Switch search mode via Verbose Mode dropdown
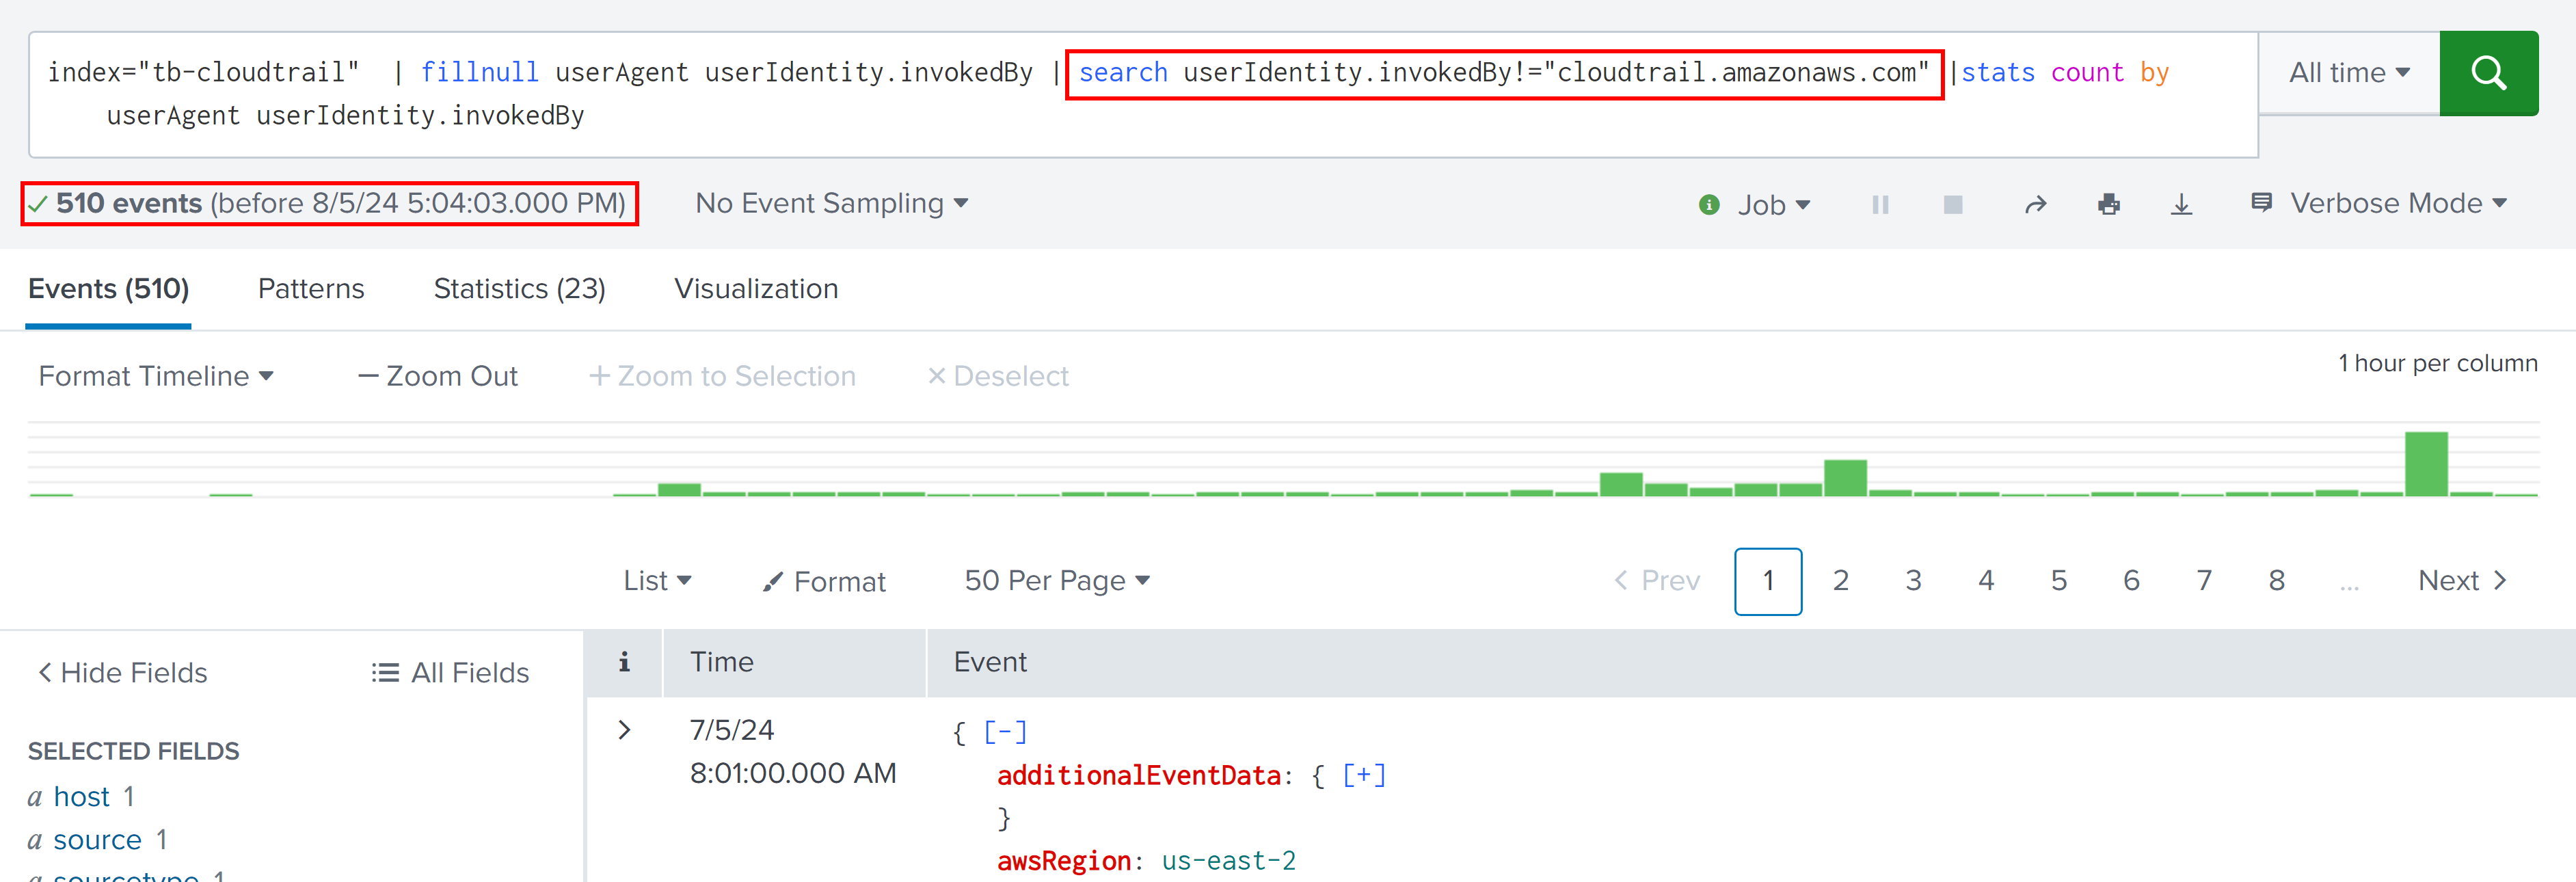The height and width of the screenshot is (882, 2576). click(x=2381, y=203)
